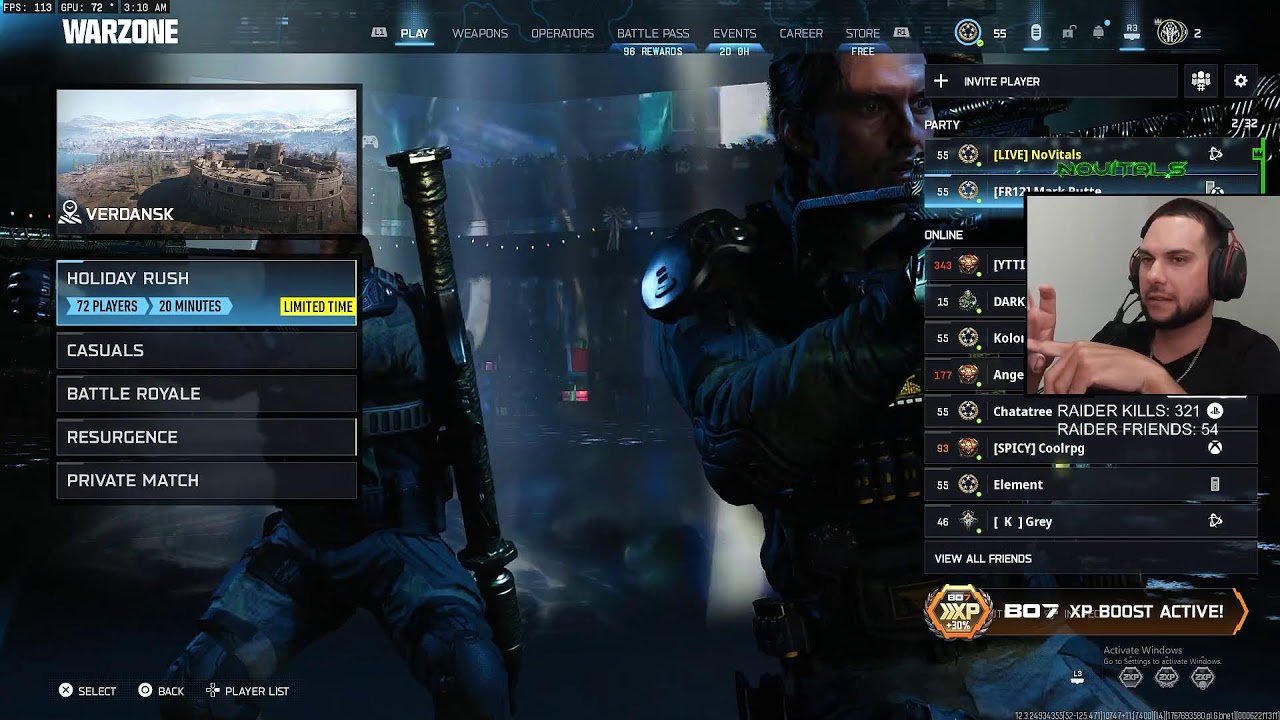This screenshot has height=720, width=1280.
Task: Go to the BATTLE PASS tab
Action: 653,33
